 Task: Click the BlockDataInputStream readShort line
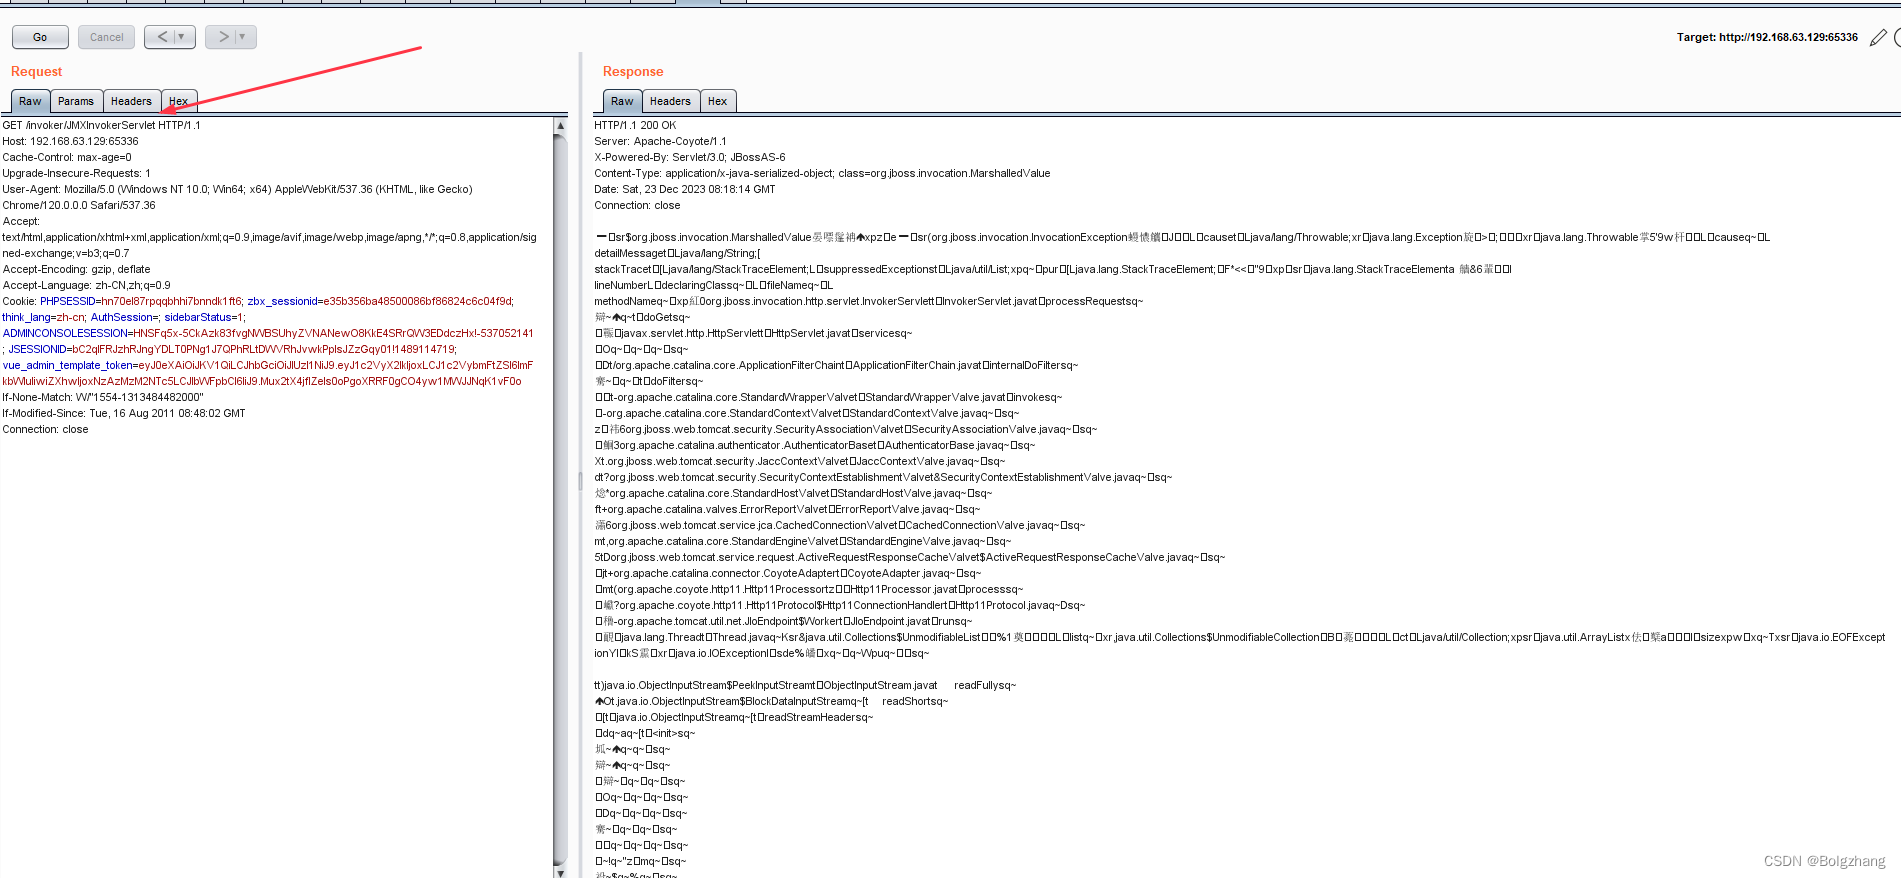pos(771,701)
